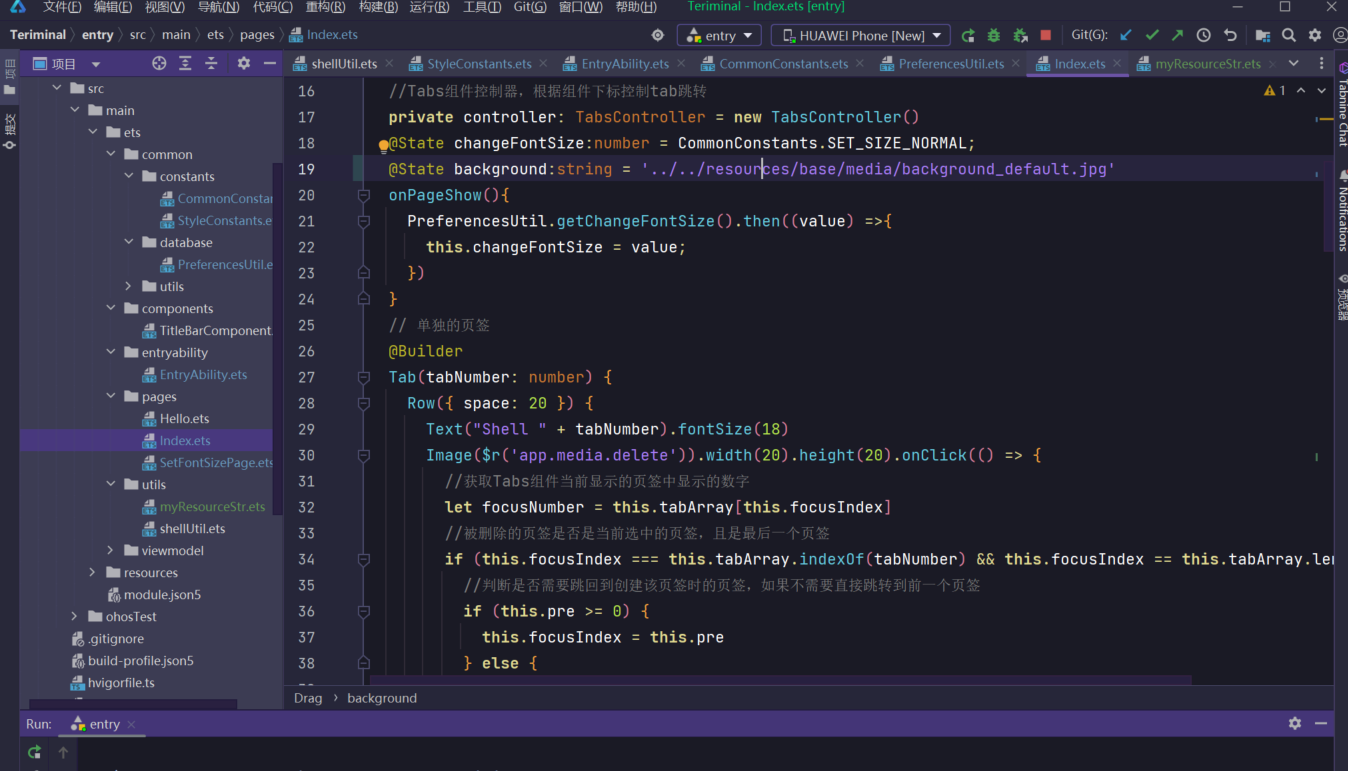The height and width of the screenshot is (771, 1348).
Task: Close the Index.ets editor tab
Action: coord(1118,64)
